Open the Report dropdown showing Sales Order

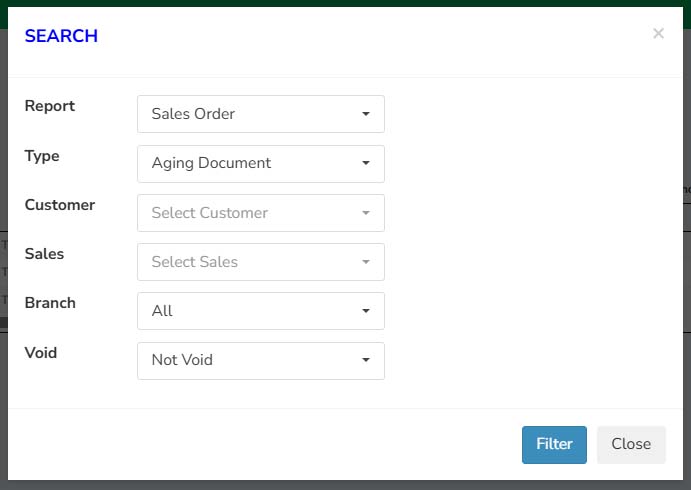[x=261, y=114]
